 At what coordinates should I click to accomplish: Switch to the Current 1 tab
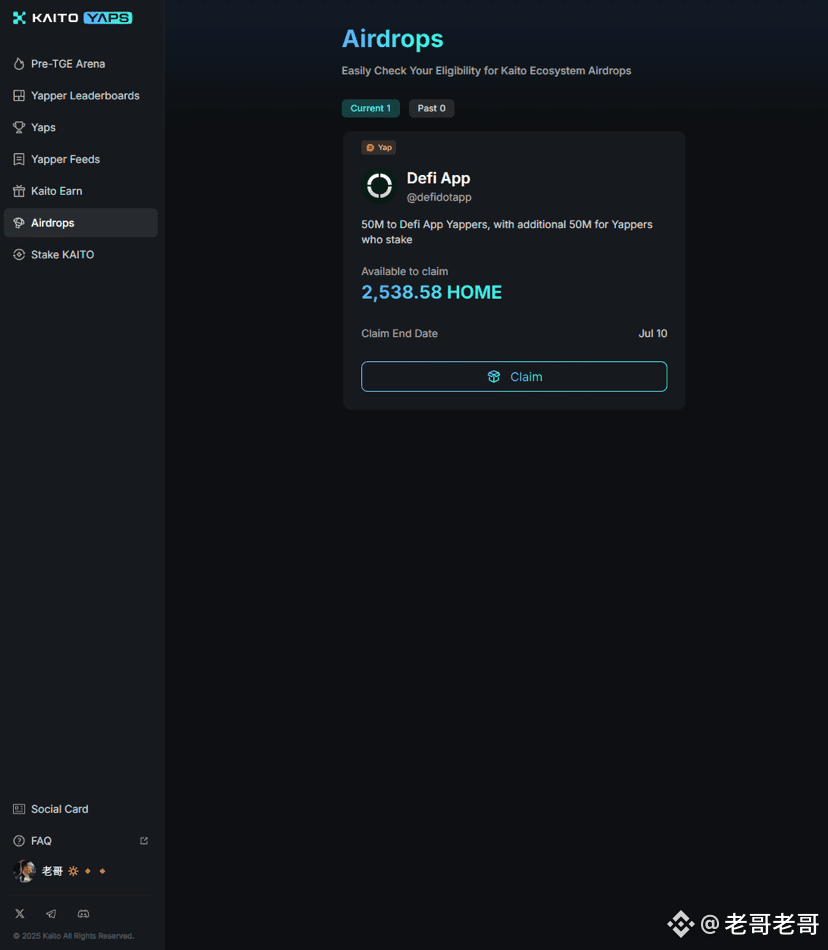click(x=371, y=108)
